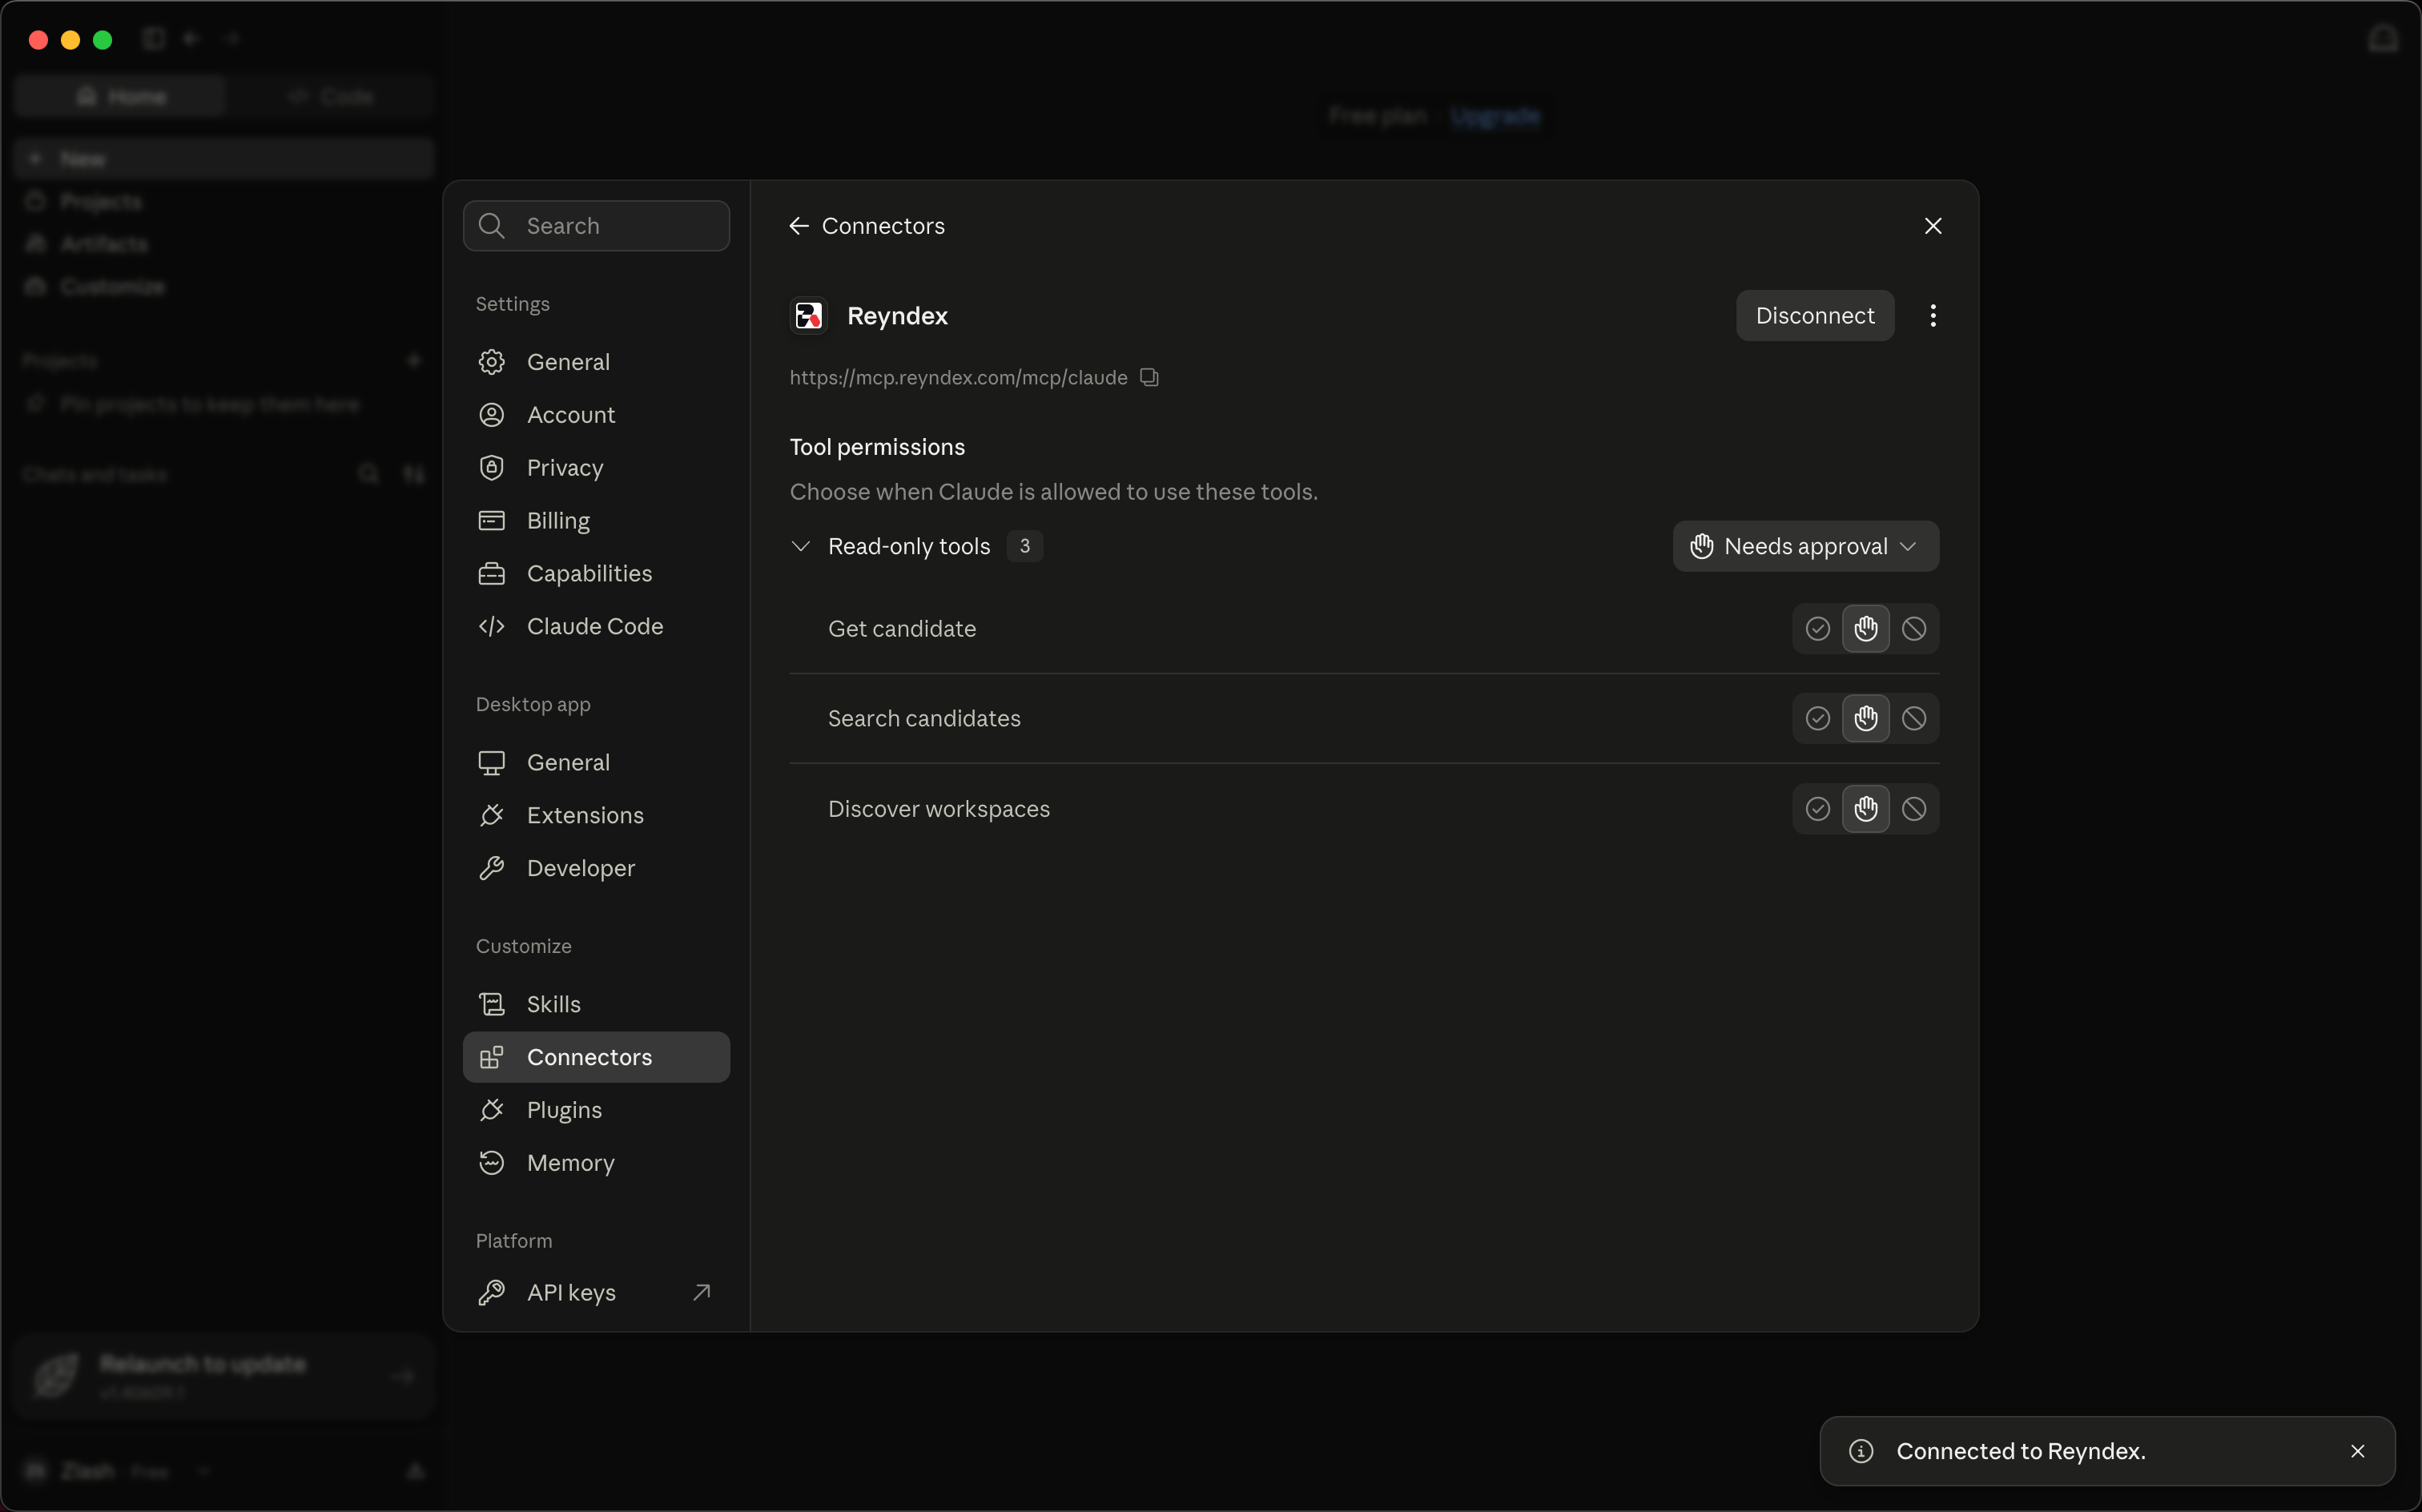Click the Search candidates tool name
Screen dimensions: 2422x1512
tap(924, 719)
